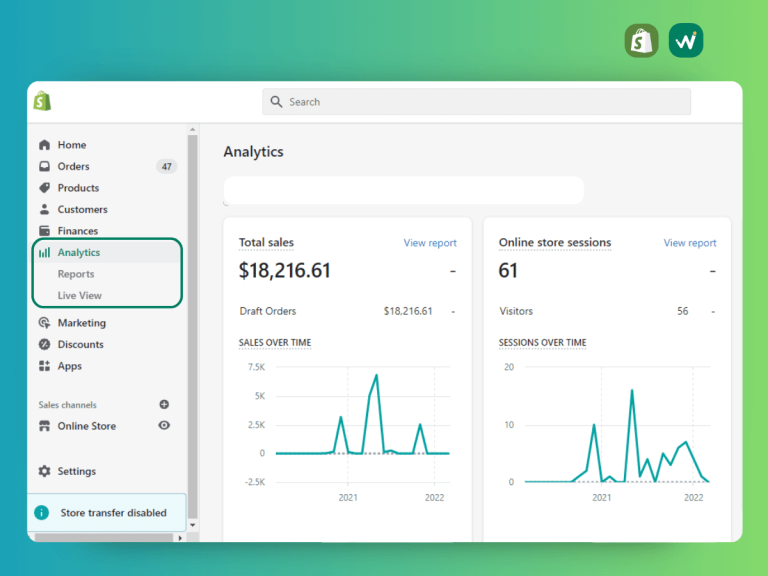The width and height of the screenshot is (768, 576).
Task: Click the Shopify logo in header
Action: click(42, 101)
